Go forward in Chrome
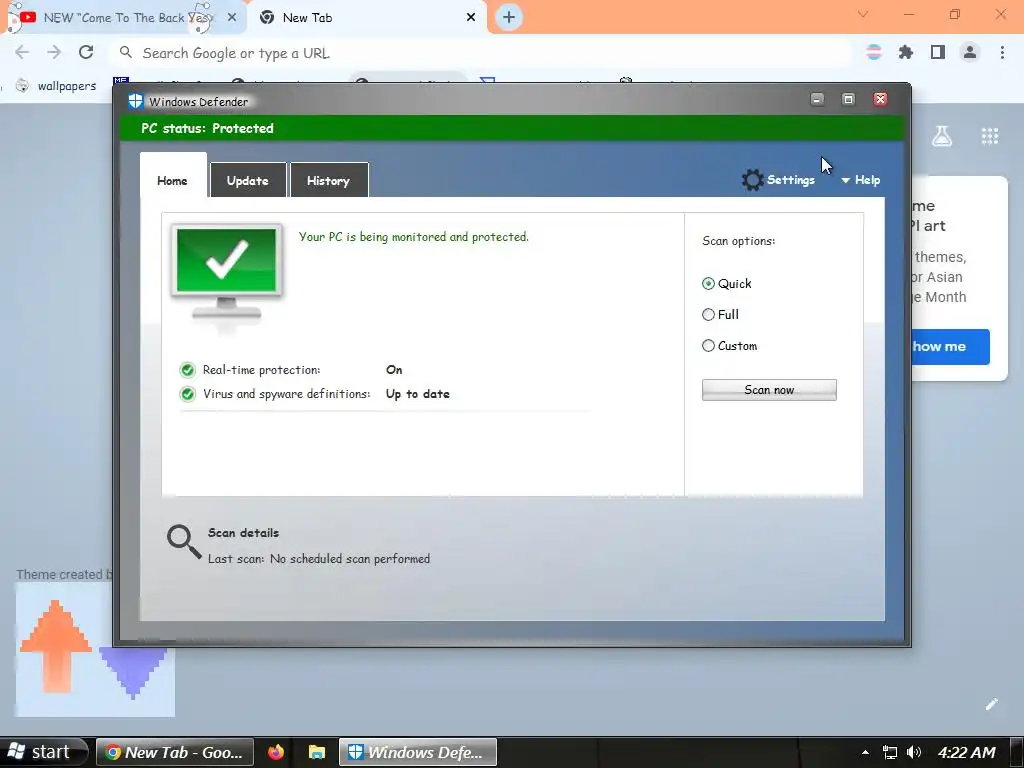 [54, 52]
